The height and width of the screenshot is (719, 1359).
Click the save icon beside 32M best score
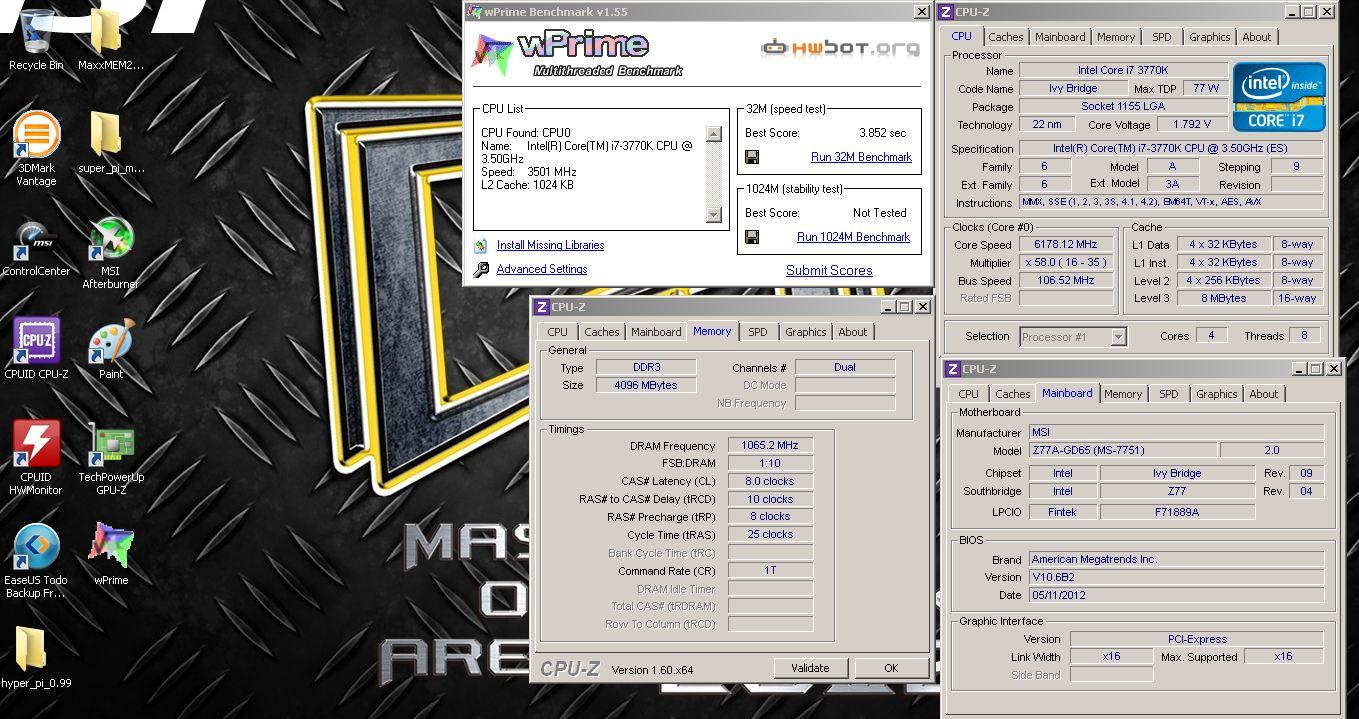pyautogui.click(x=752, y=157)
